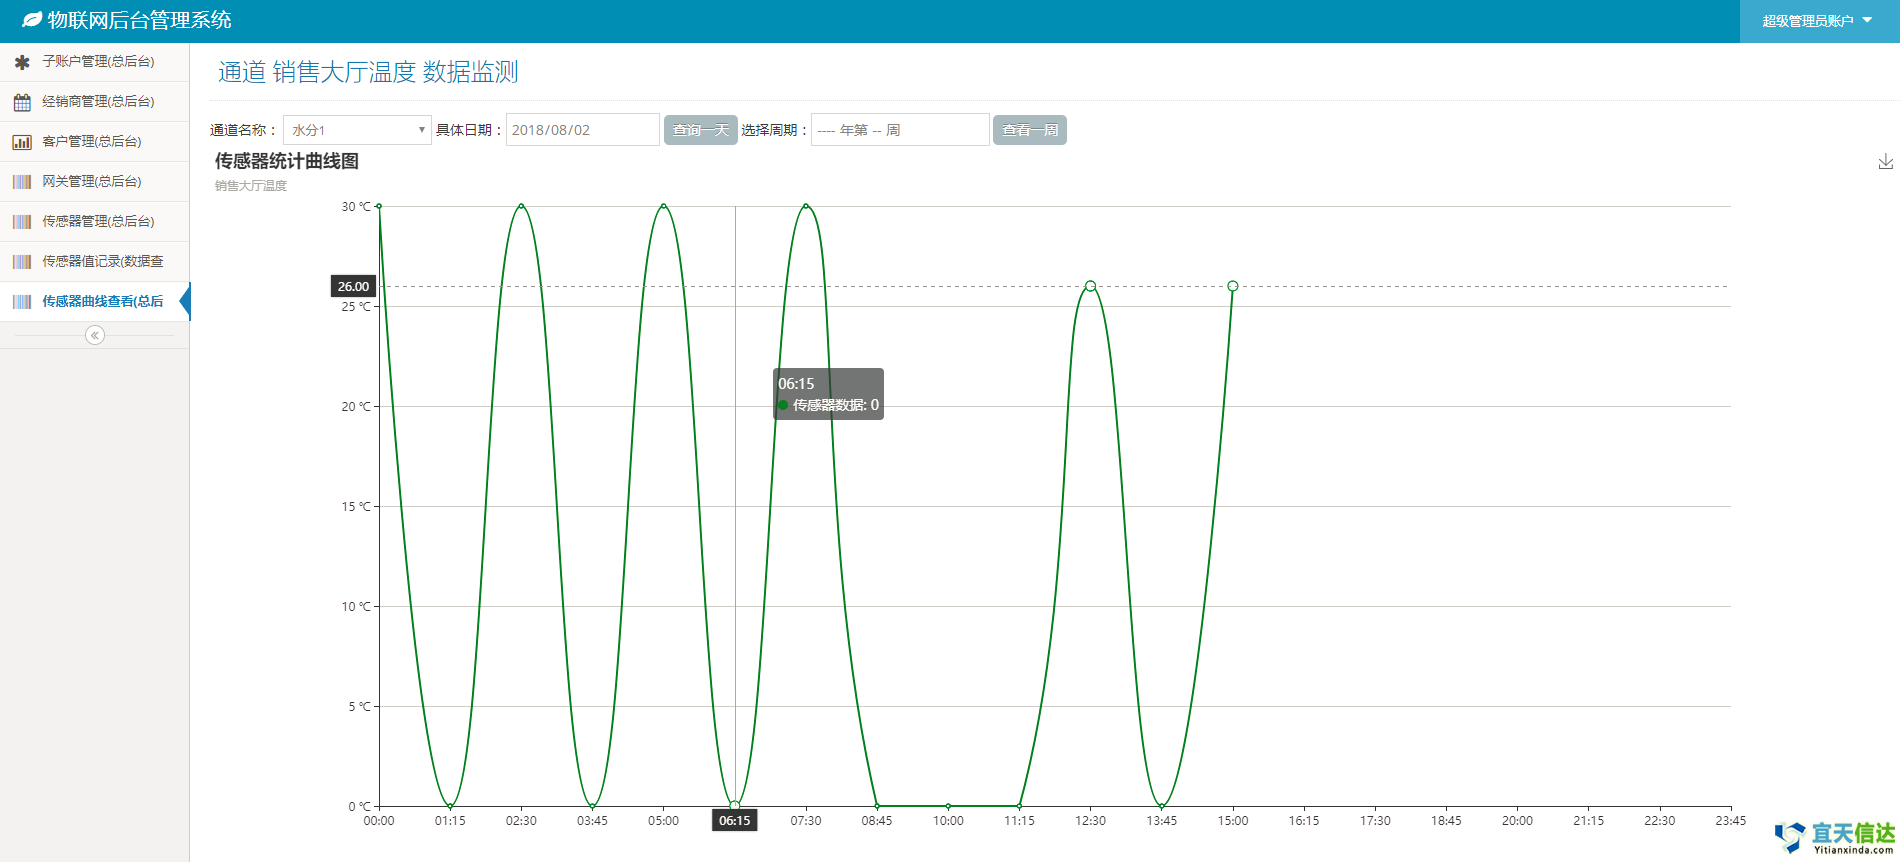Click the barcode icon beside 网关管理

click(22, 182)
